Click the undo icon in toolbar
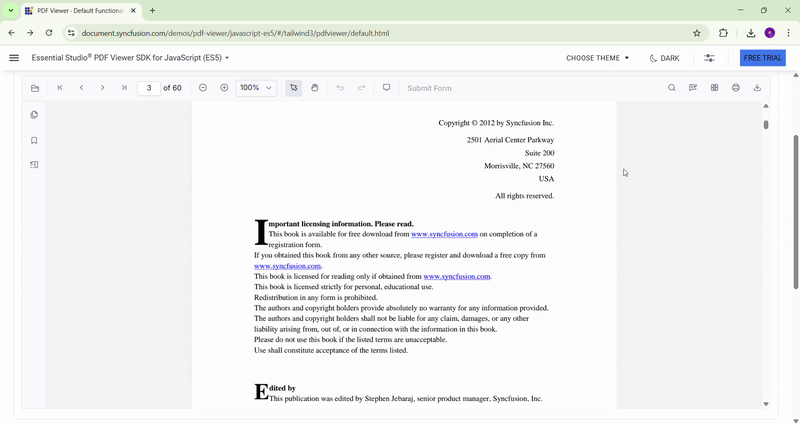Screen dimensions: 800x425 (340, 88)
